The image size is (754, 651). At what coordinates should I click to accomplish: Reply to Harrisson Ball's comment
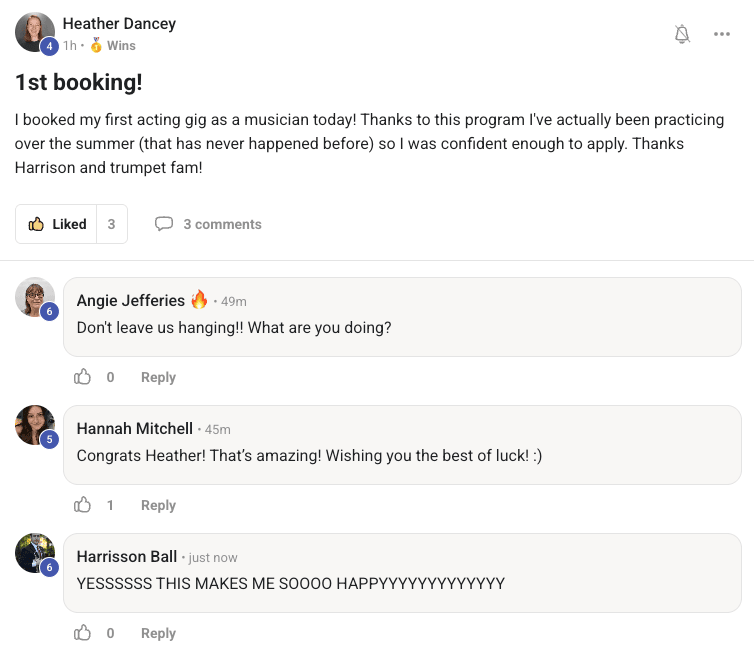coord(158,633)
